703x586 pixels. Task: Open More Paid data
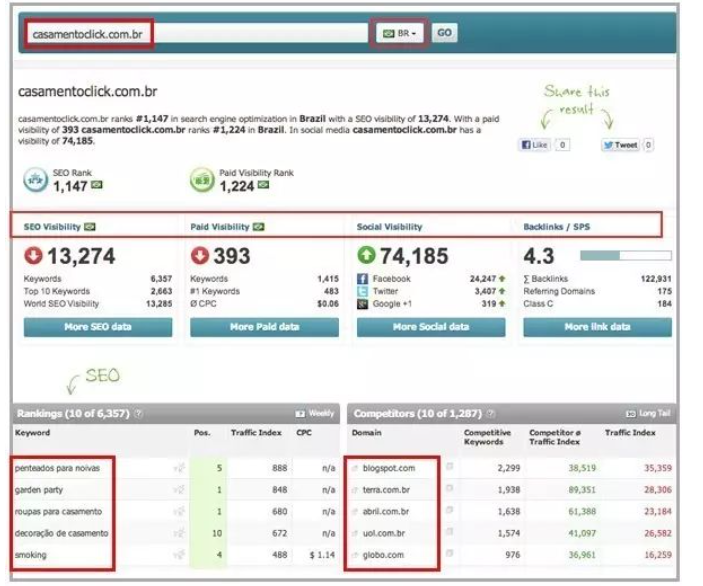[265, 327]
